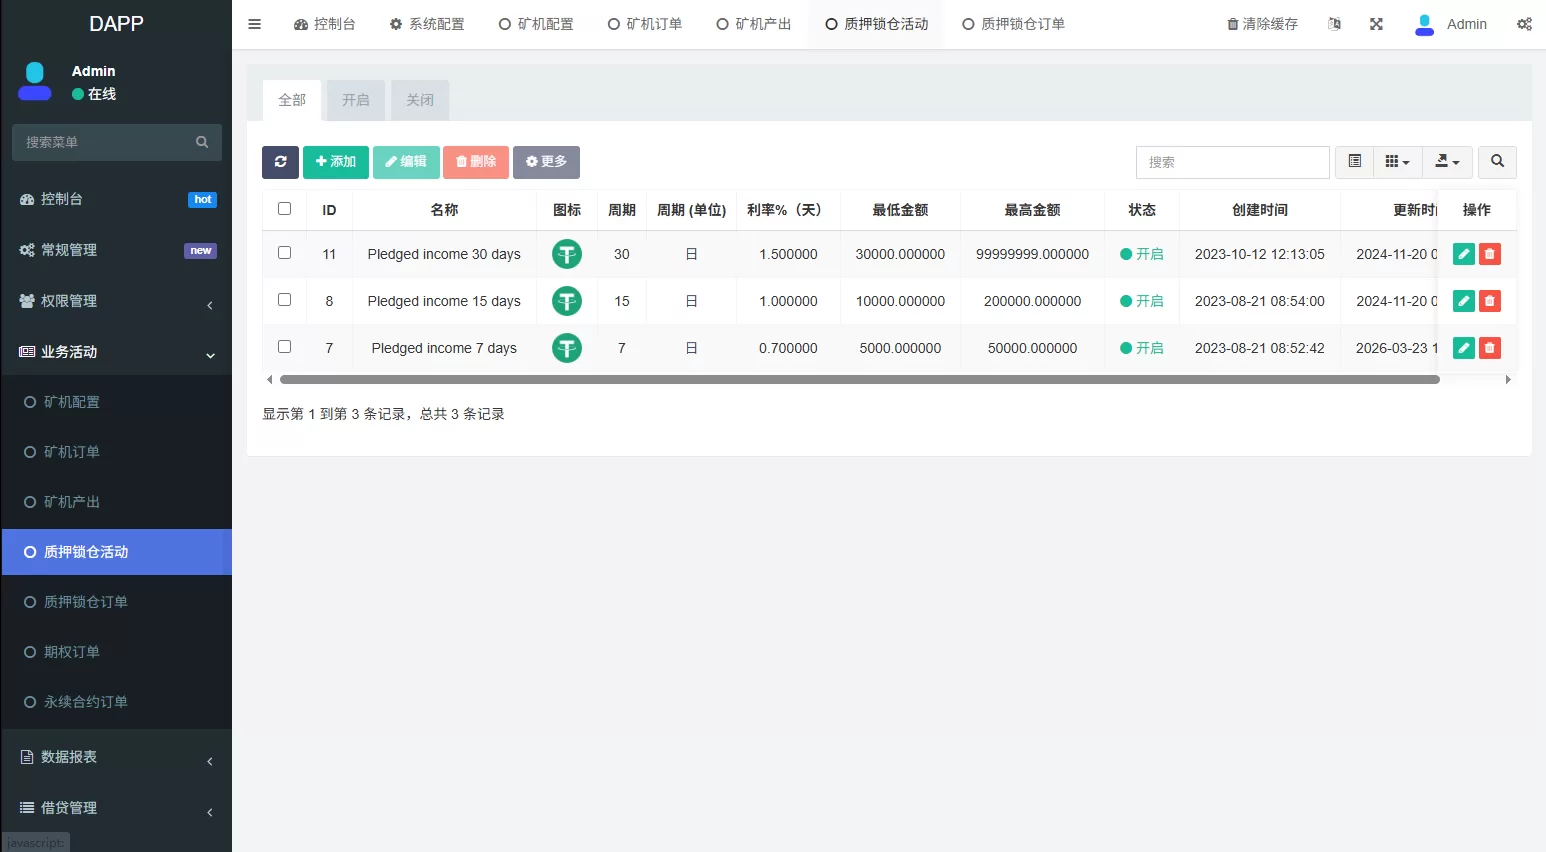Select the checkbox for row ID 11

coord(284,254)
